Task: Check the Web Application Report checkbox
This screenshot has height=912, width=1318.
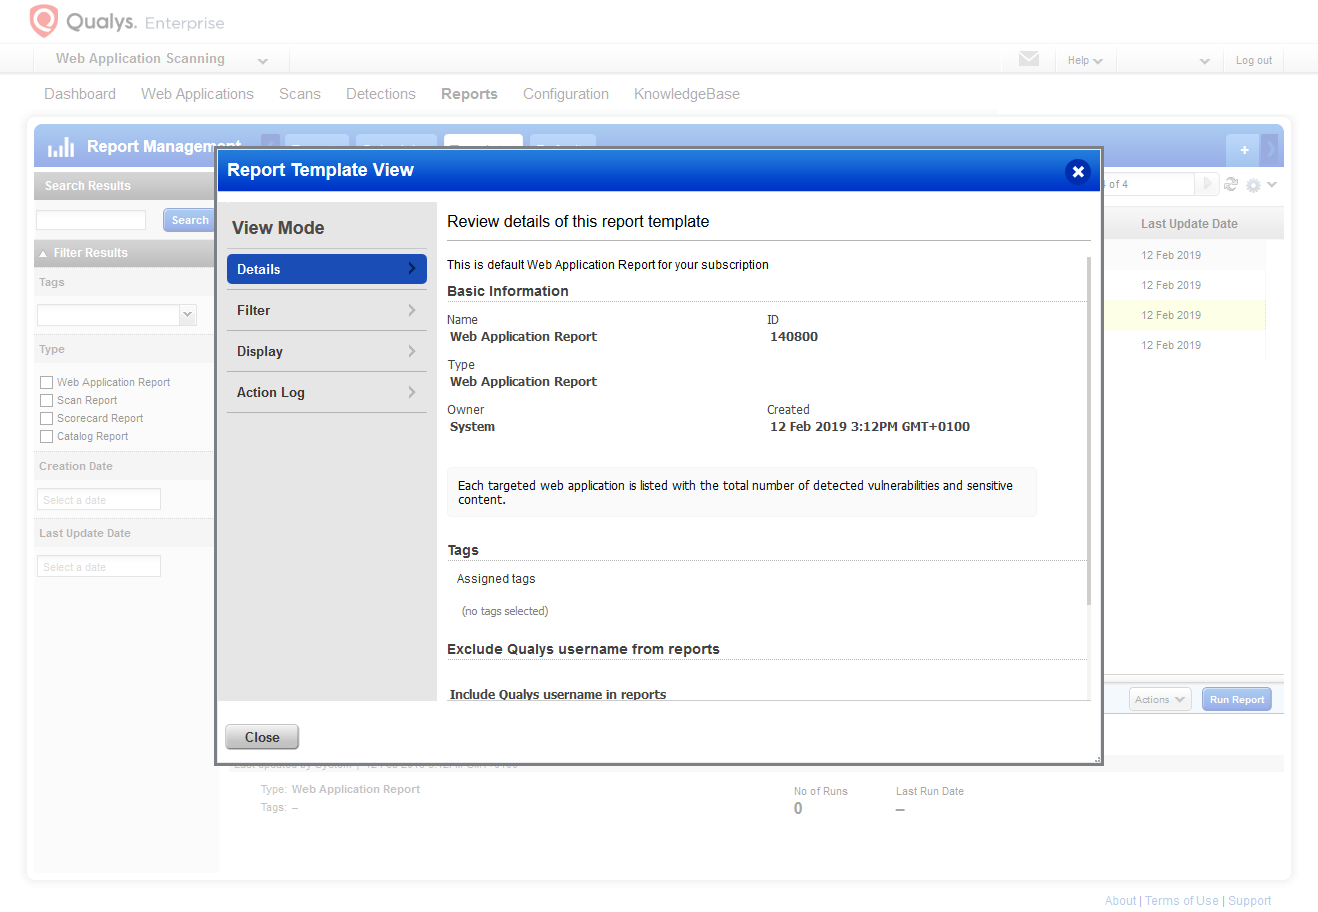Action: (46, 382)
